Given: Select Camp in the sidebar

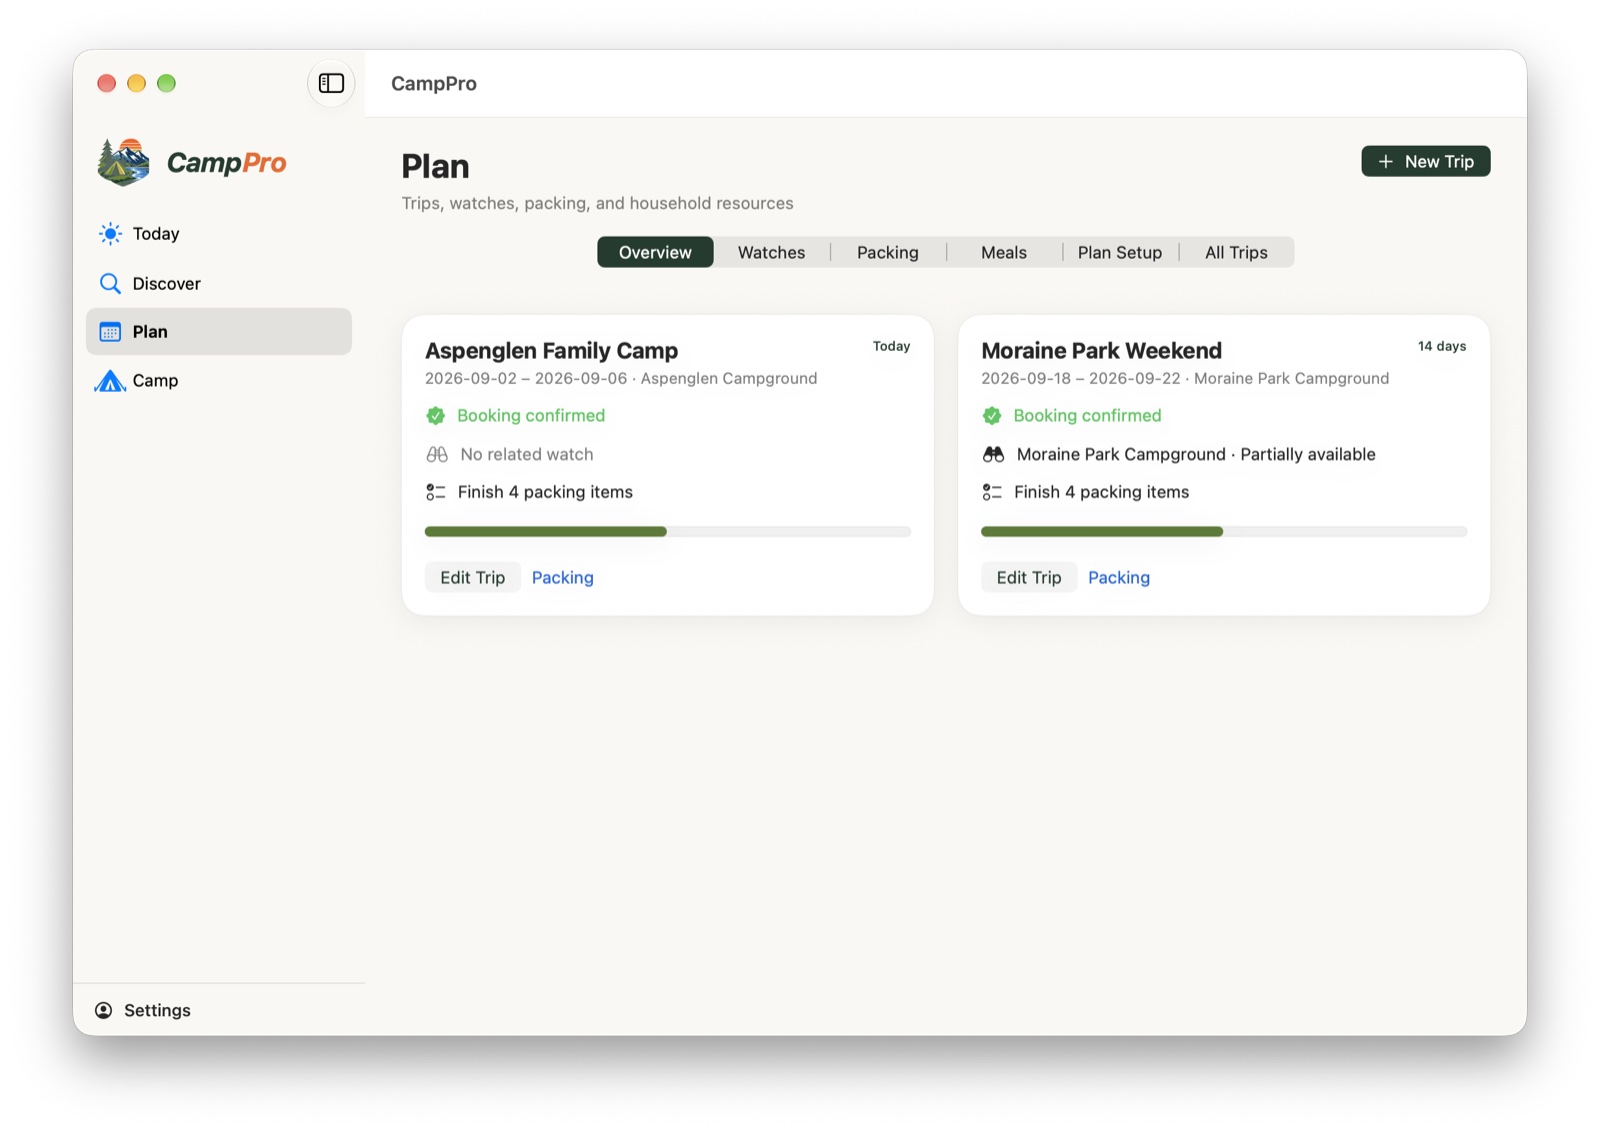Looking at the screenshot, I should [218, 381].
